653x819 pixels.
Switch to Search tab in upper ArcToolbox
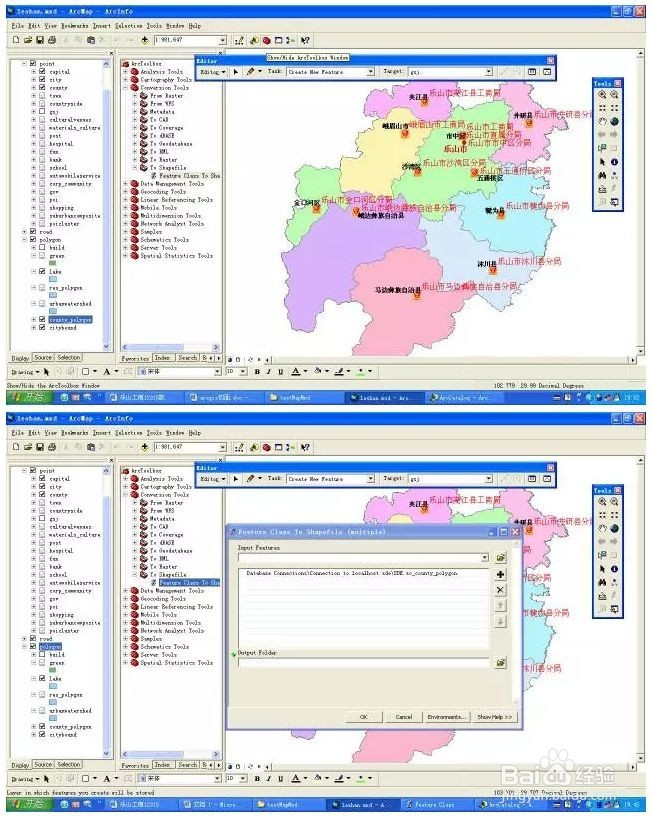coord(188,358)
